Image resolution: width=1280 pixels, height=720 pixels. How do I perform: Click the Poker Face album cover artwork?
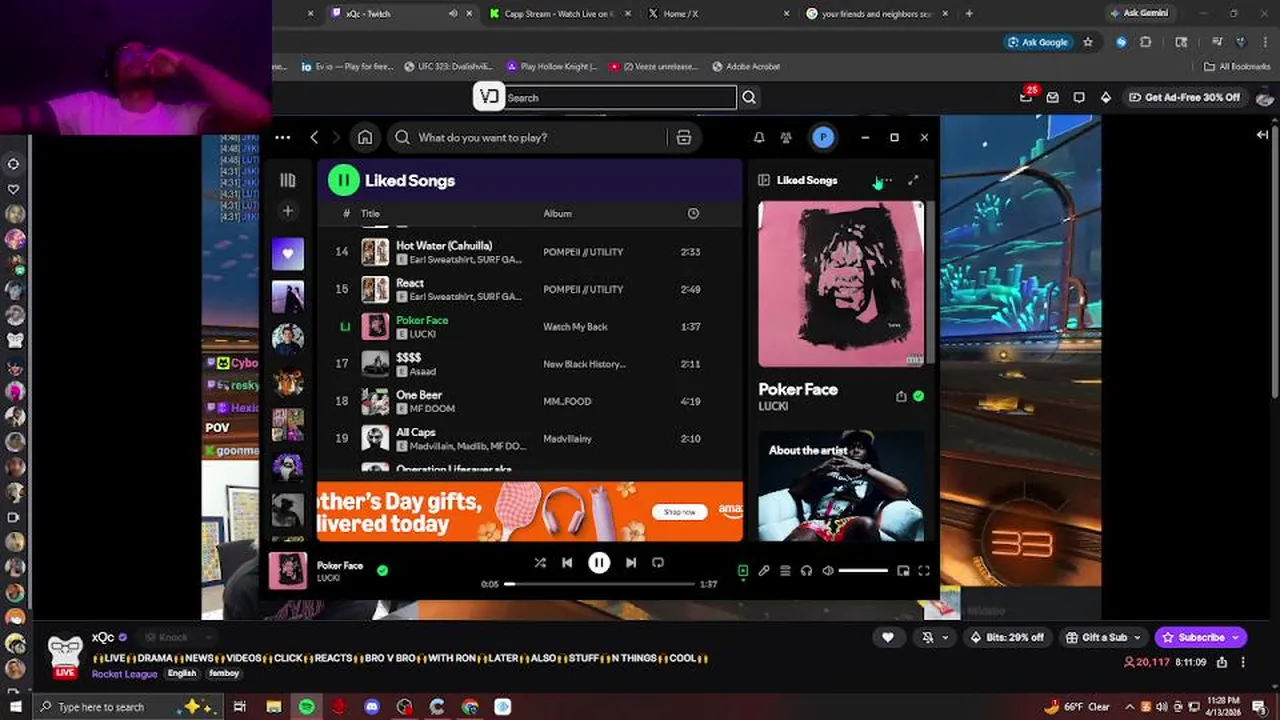point(841,284)
